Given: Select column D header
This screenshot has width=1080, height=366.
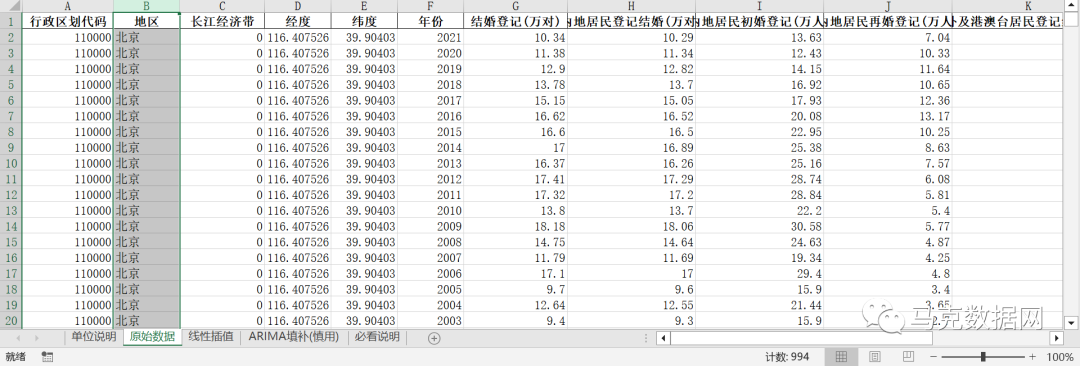Looking at the screenshot, I should click(x=298, y=6).
